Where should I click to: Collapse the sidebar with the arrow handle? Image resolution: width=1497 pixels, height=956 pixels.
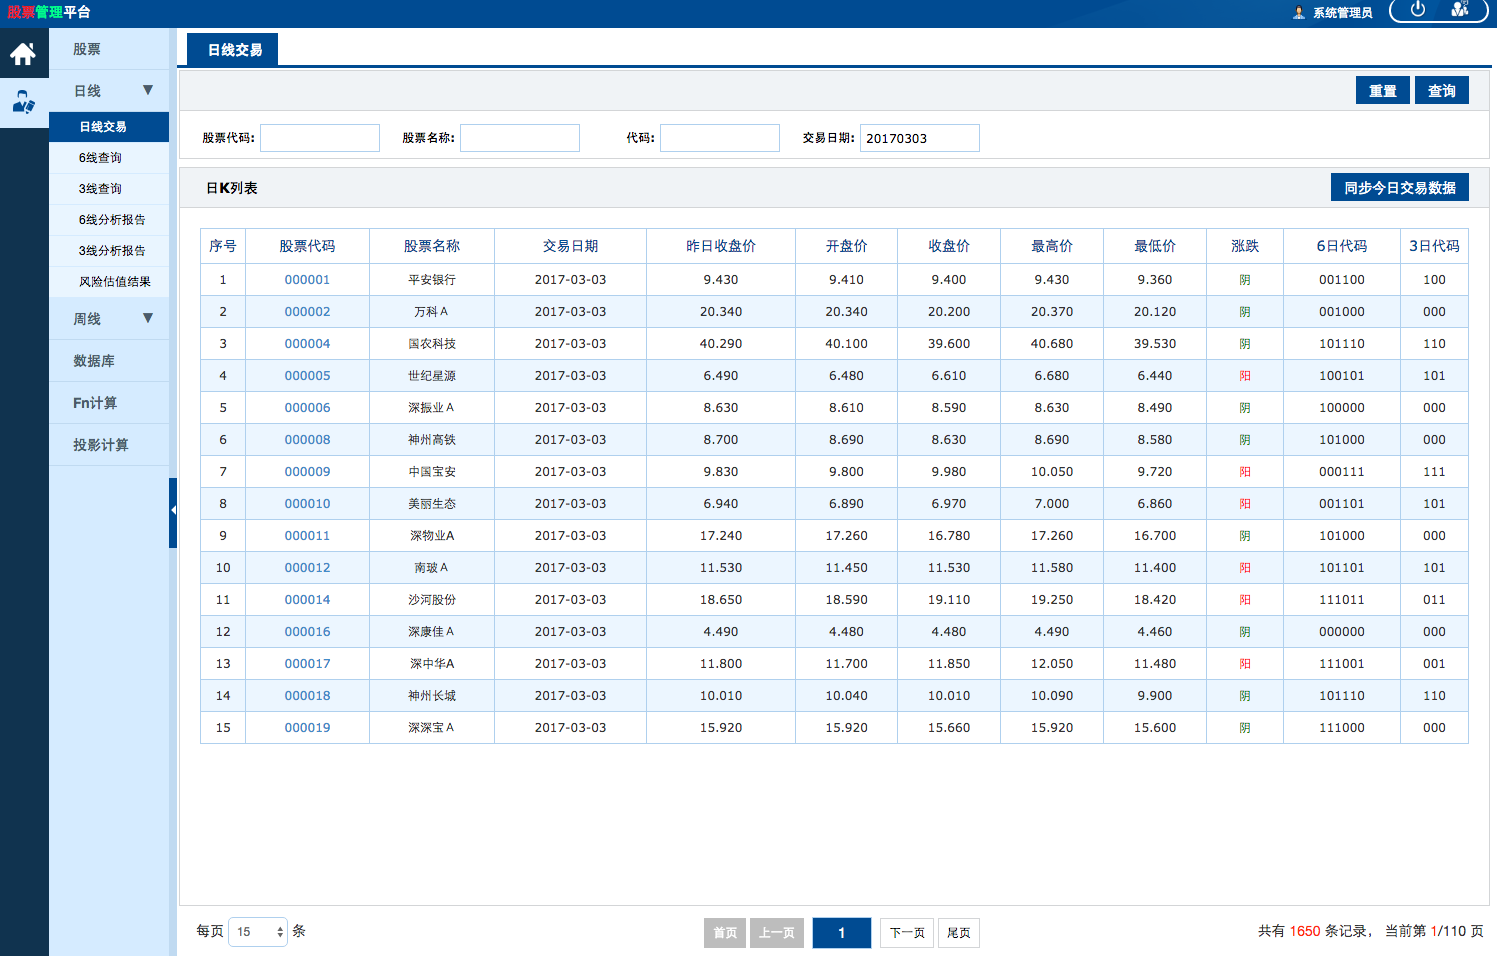click(x=173, y=511)
